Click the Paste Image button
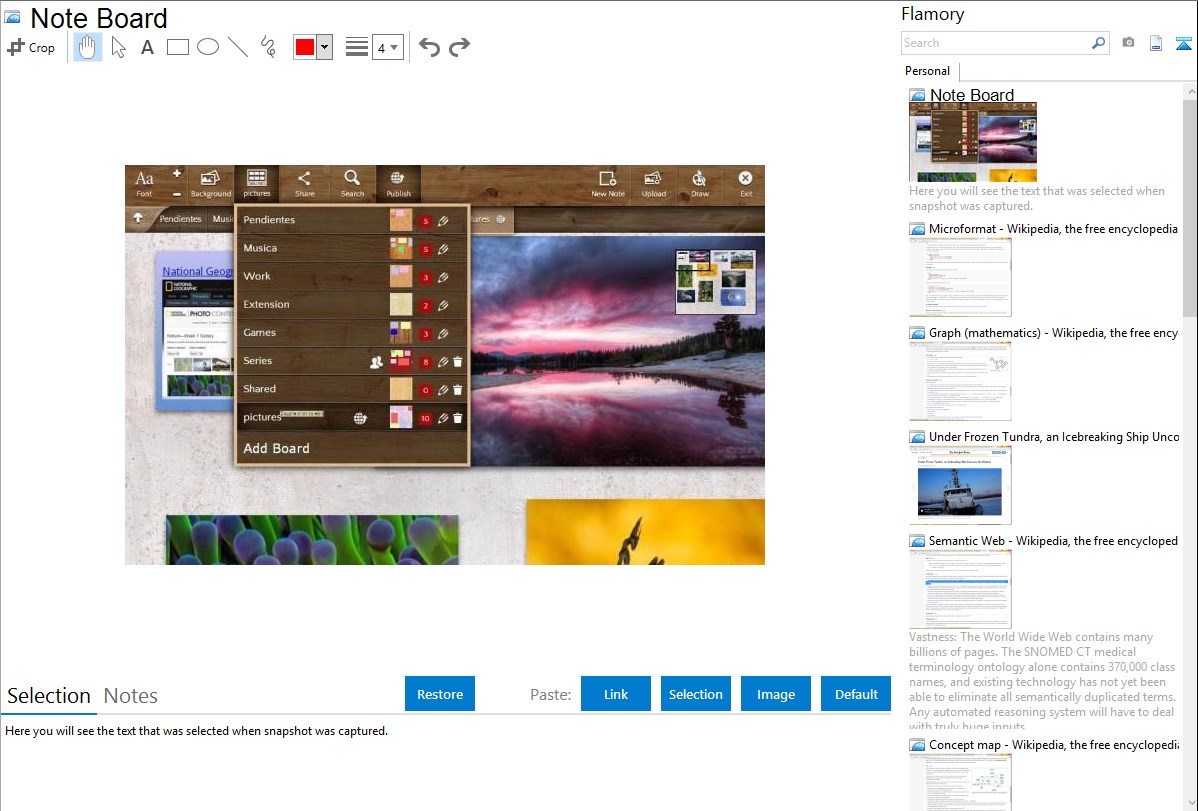Viewport: 1198px width, 811px height. (x=775, y=694)
